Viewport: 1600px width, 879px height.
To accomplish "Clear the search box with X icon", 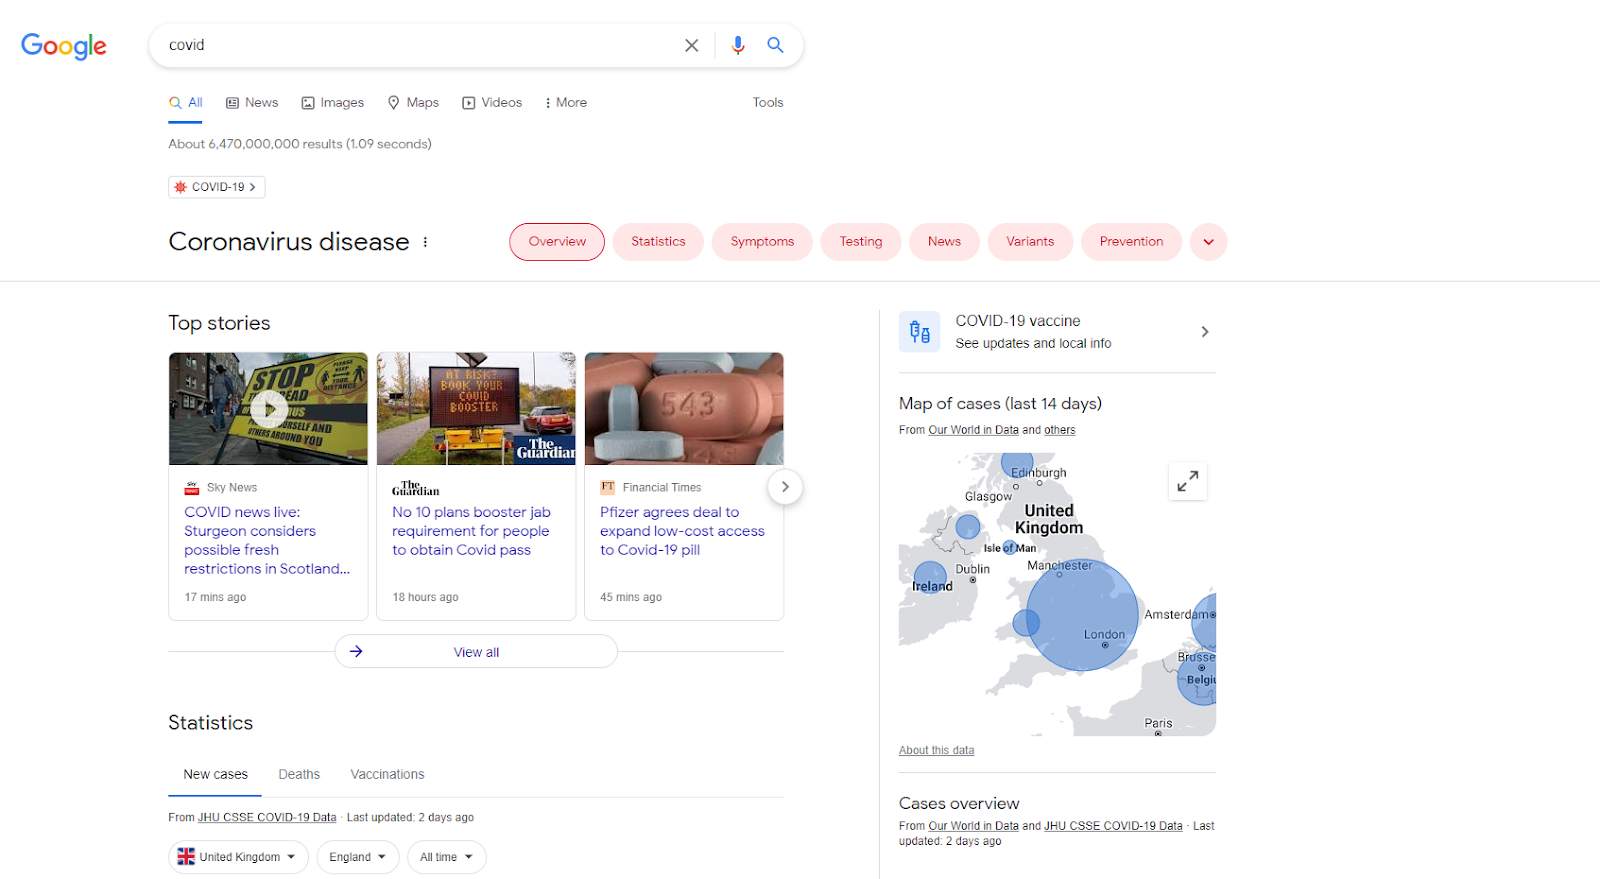I will 691,45.
